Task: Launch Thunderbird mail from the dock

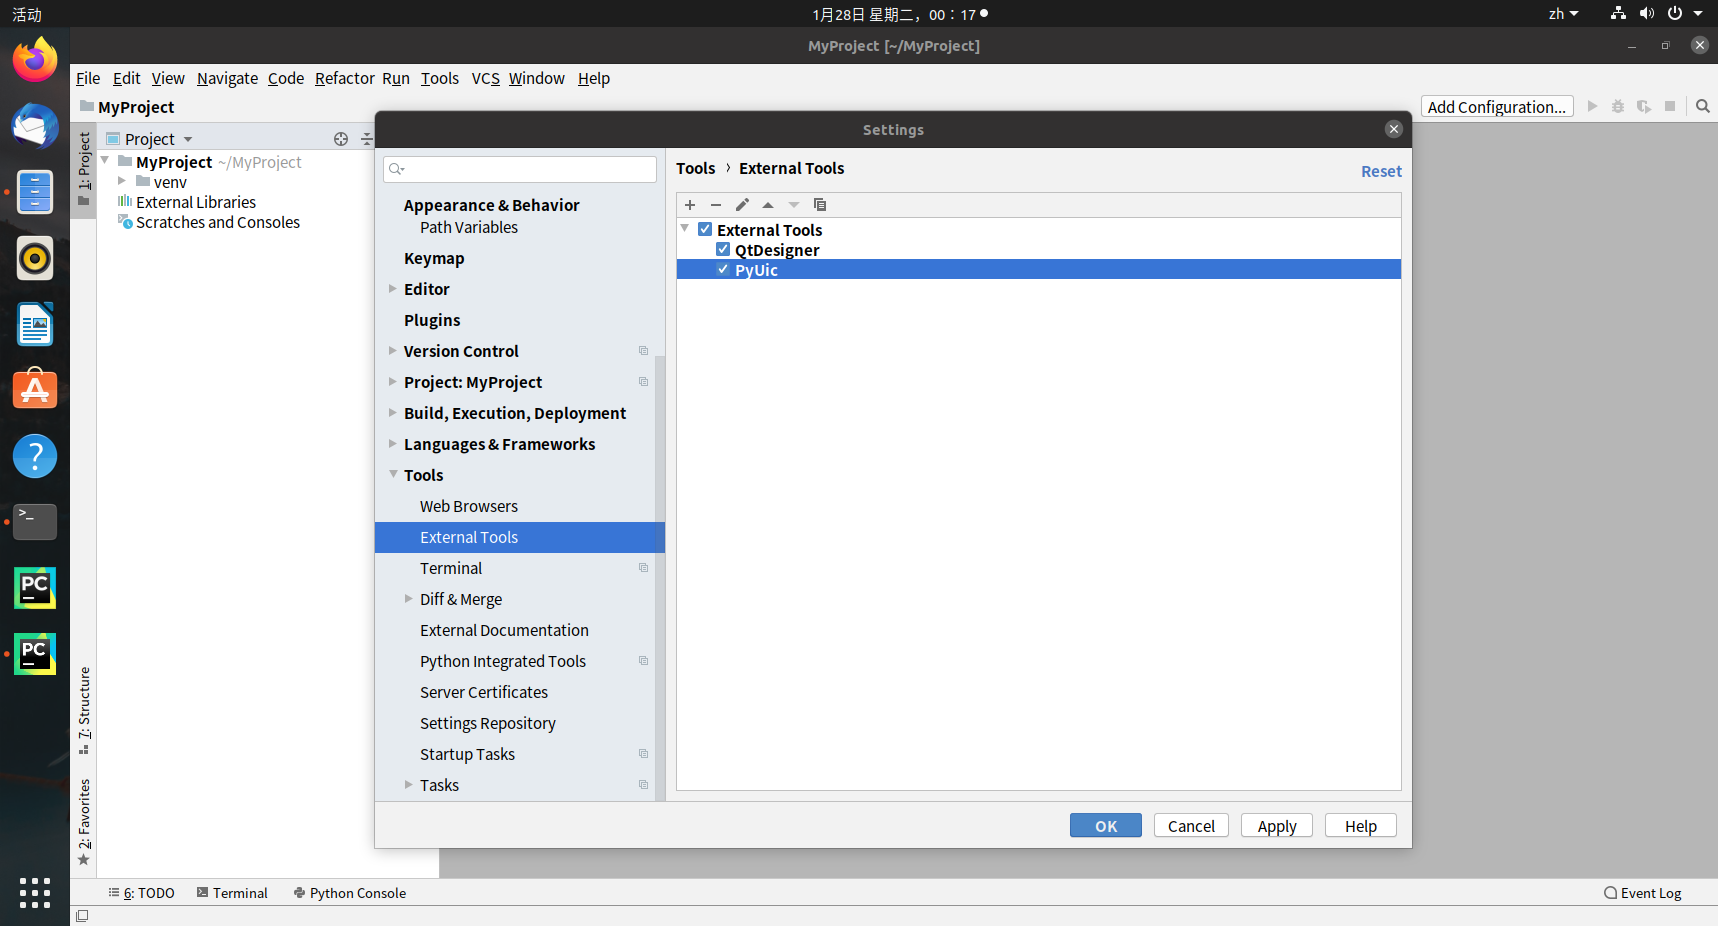Action: (x=35, y=126)
